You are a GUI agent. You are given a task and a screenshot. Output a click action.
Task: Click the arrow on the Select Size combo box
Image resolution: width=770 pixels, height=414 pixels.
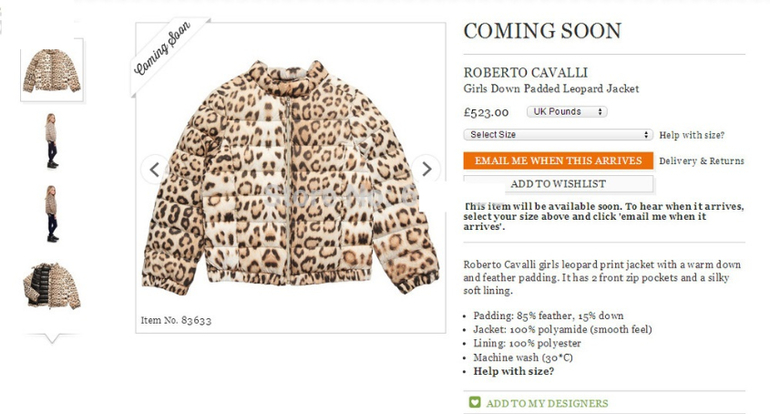tap(646, 135)
